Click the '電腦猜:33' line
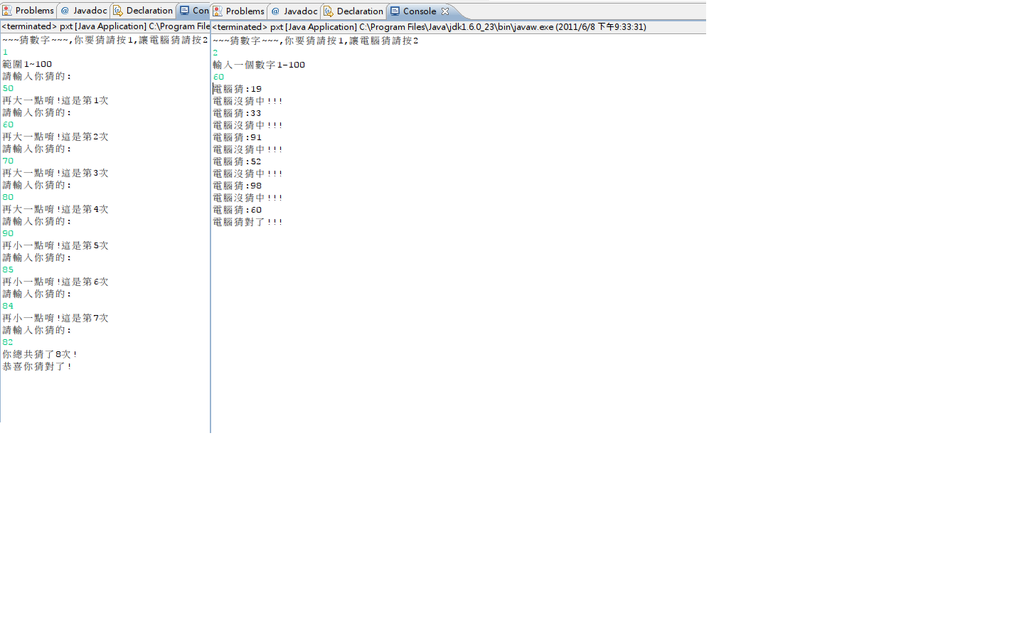The height and width of the screenshot is (640, 1024). [x=237, y=113]
